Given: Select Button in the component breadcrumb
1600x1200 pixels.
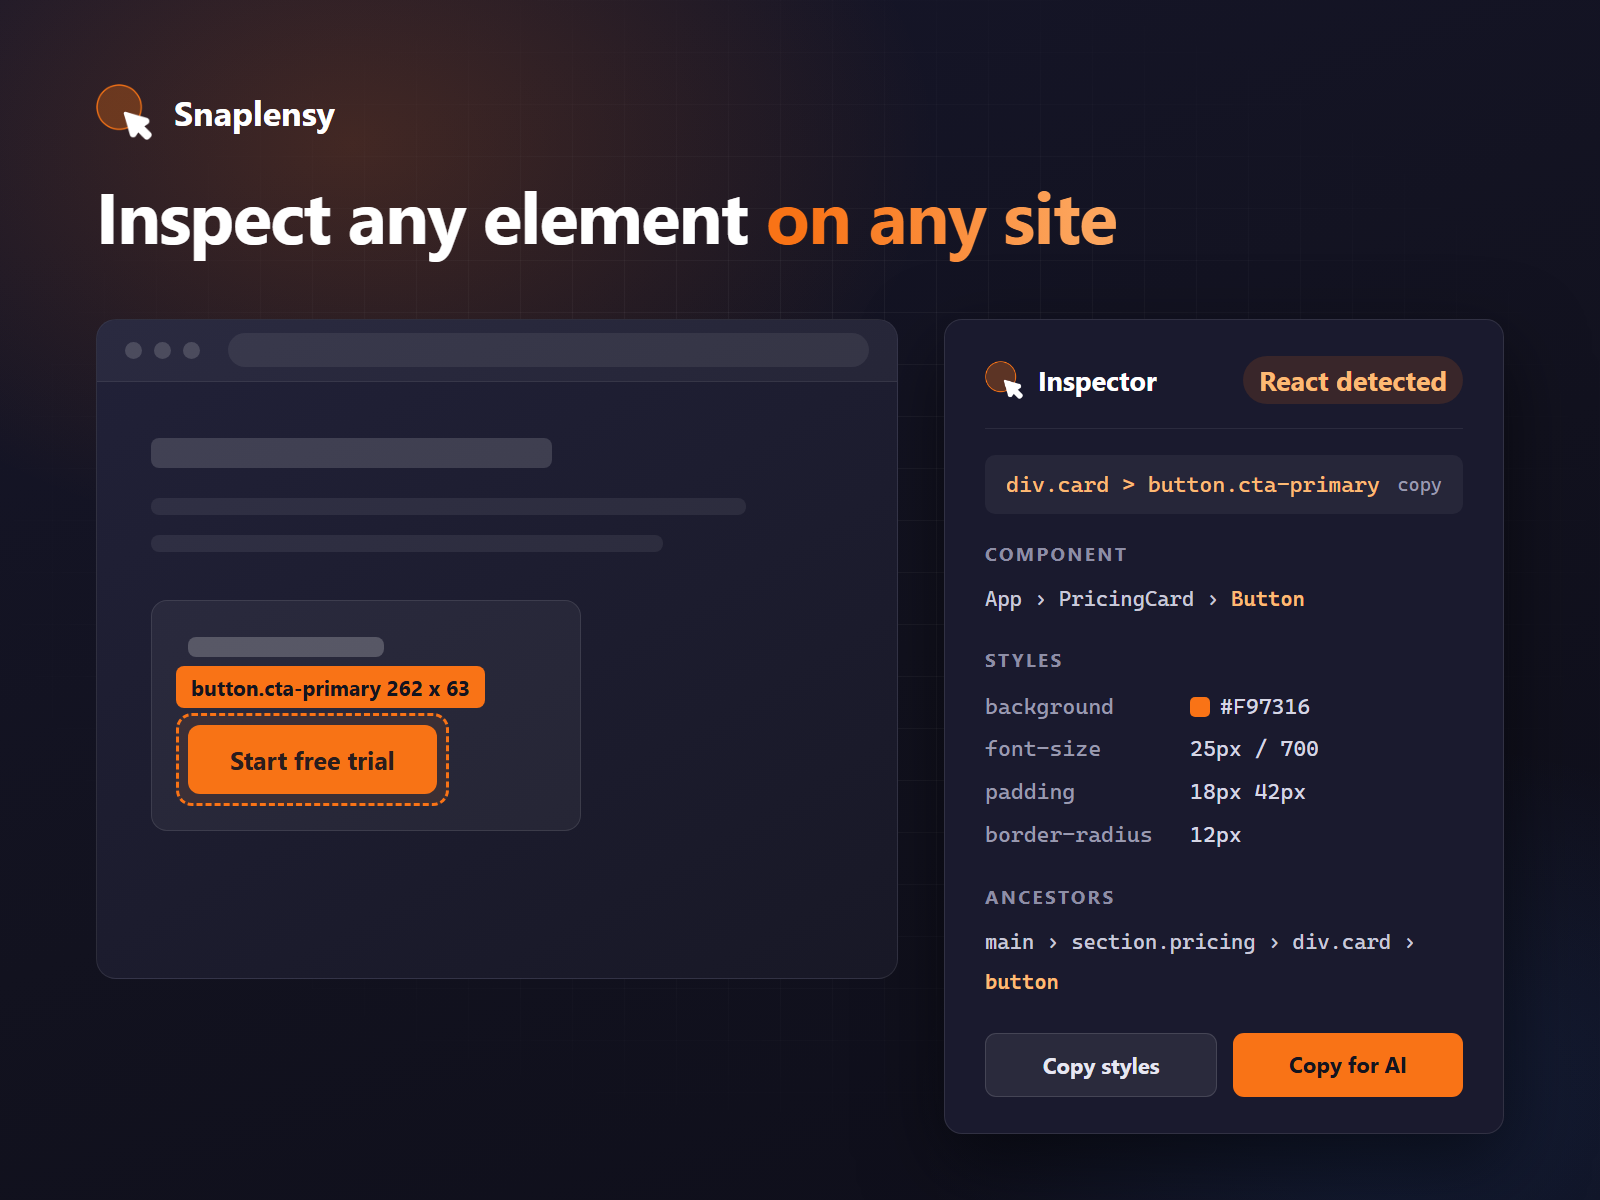Looking at the screenshot, I should point(1267,599).
